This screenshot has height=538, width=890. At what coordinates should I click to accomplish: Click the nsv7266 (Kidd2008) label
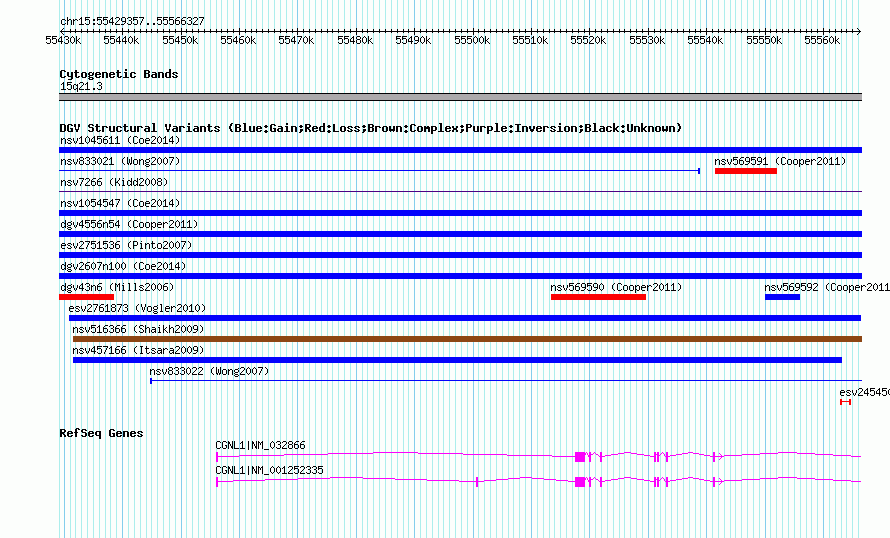pyautogui.click(x=114, y=182)
